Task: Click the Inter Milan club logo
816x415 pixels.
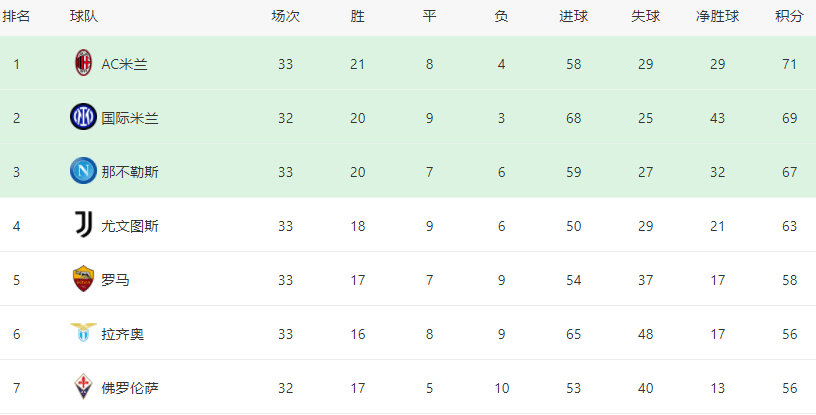Action: pyautogui.click(x=83, y=117)
